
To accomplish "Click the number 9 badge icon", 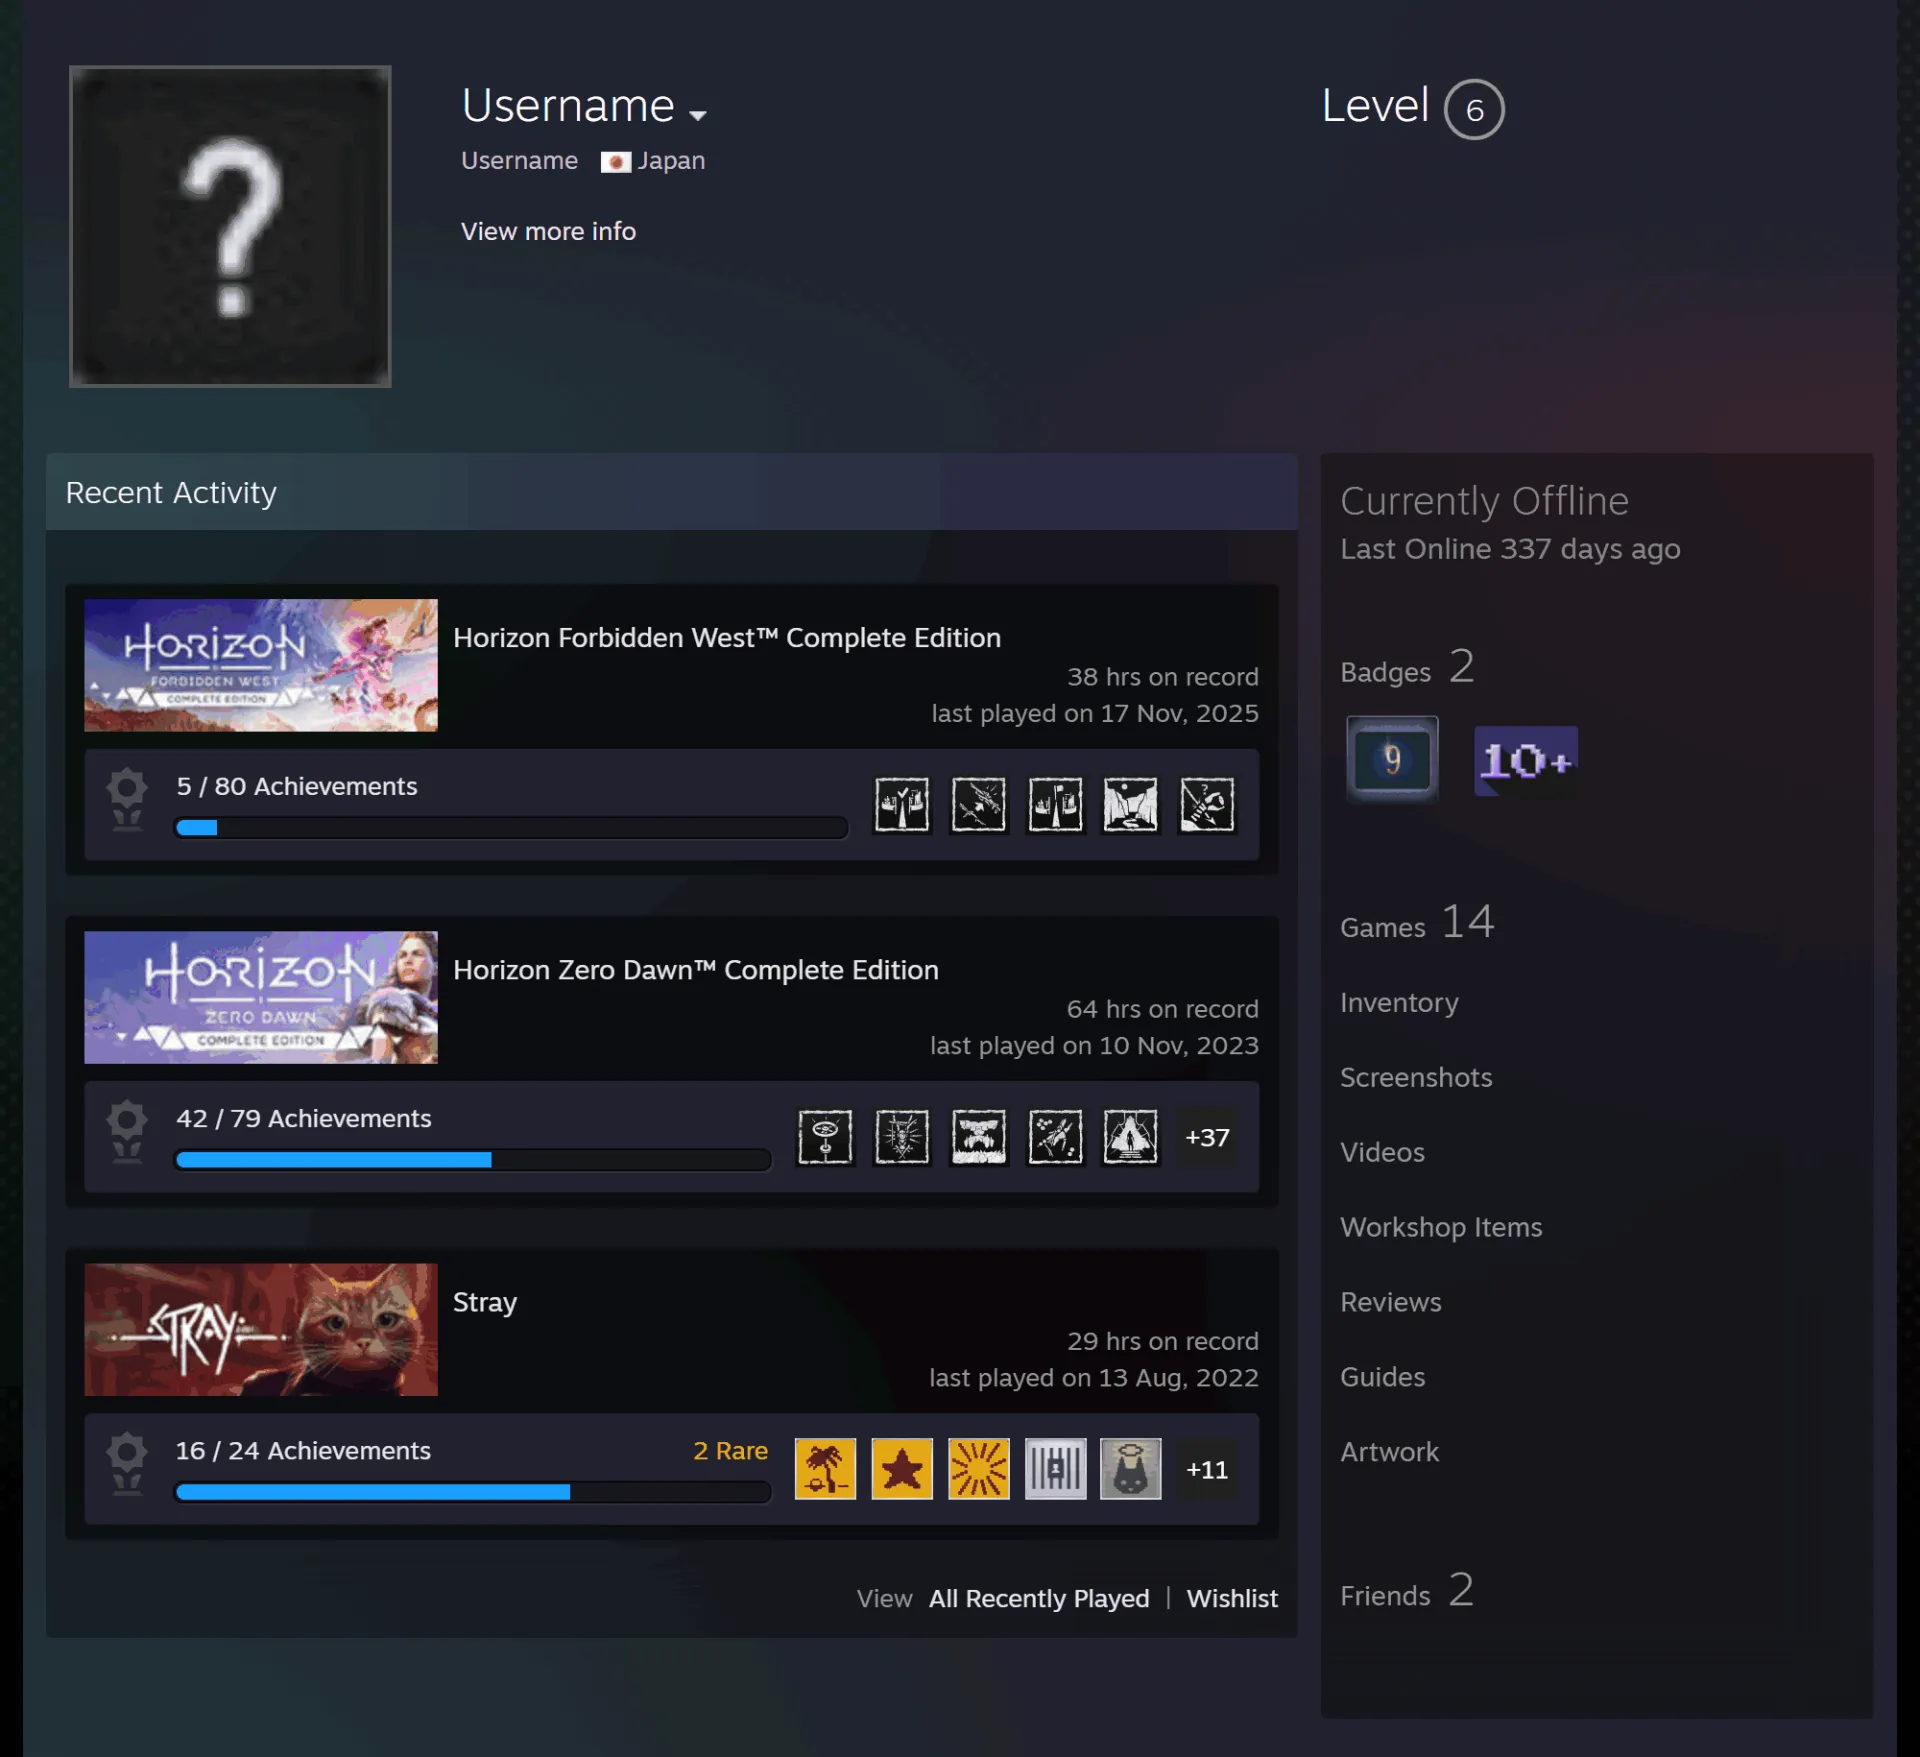I will point(1392,759).
